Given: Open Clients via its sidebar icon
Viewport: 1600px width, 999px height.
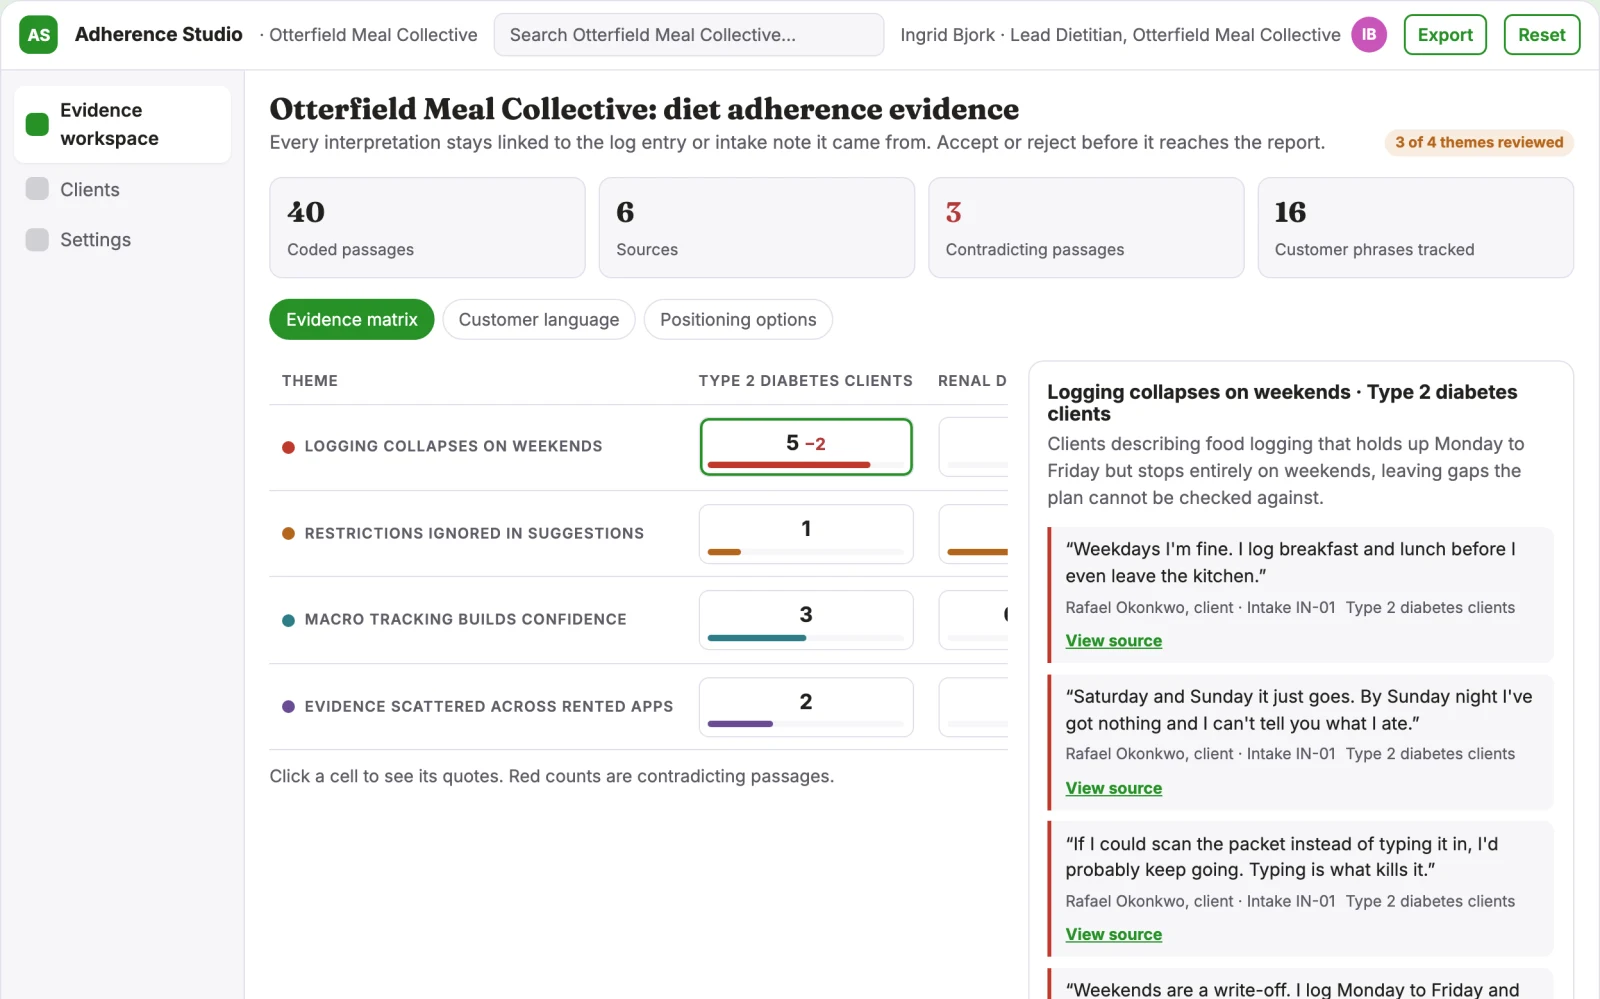Looking at the screenshot, I should click(x=37, y=189).
